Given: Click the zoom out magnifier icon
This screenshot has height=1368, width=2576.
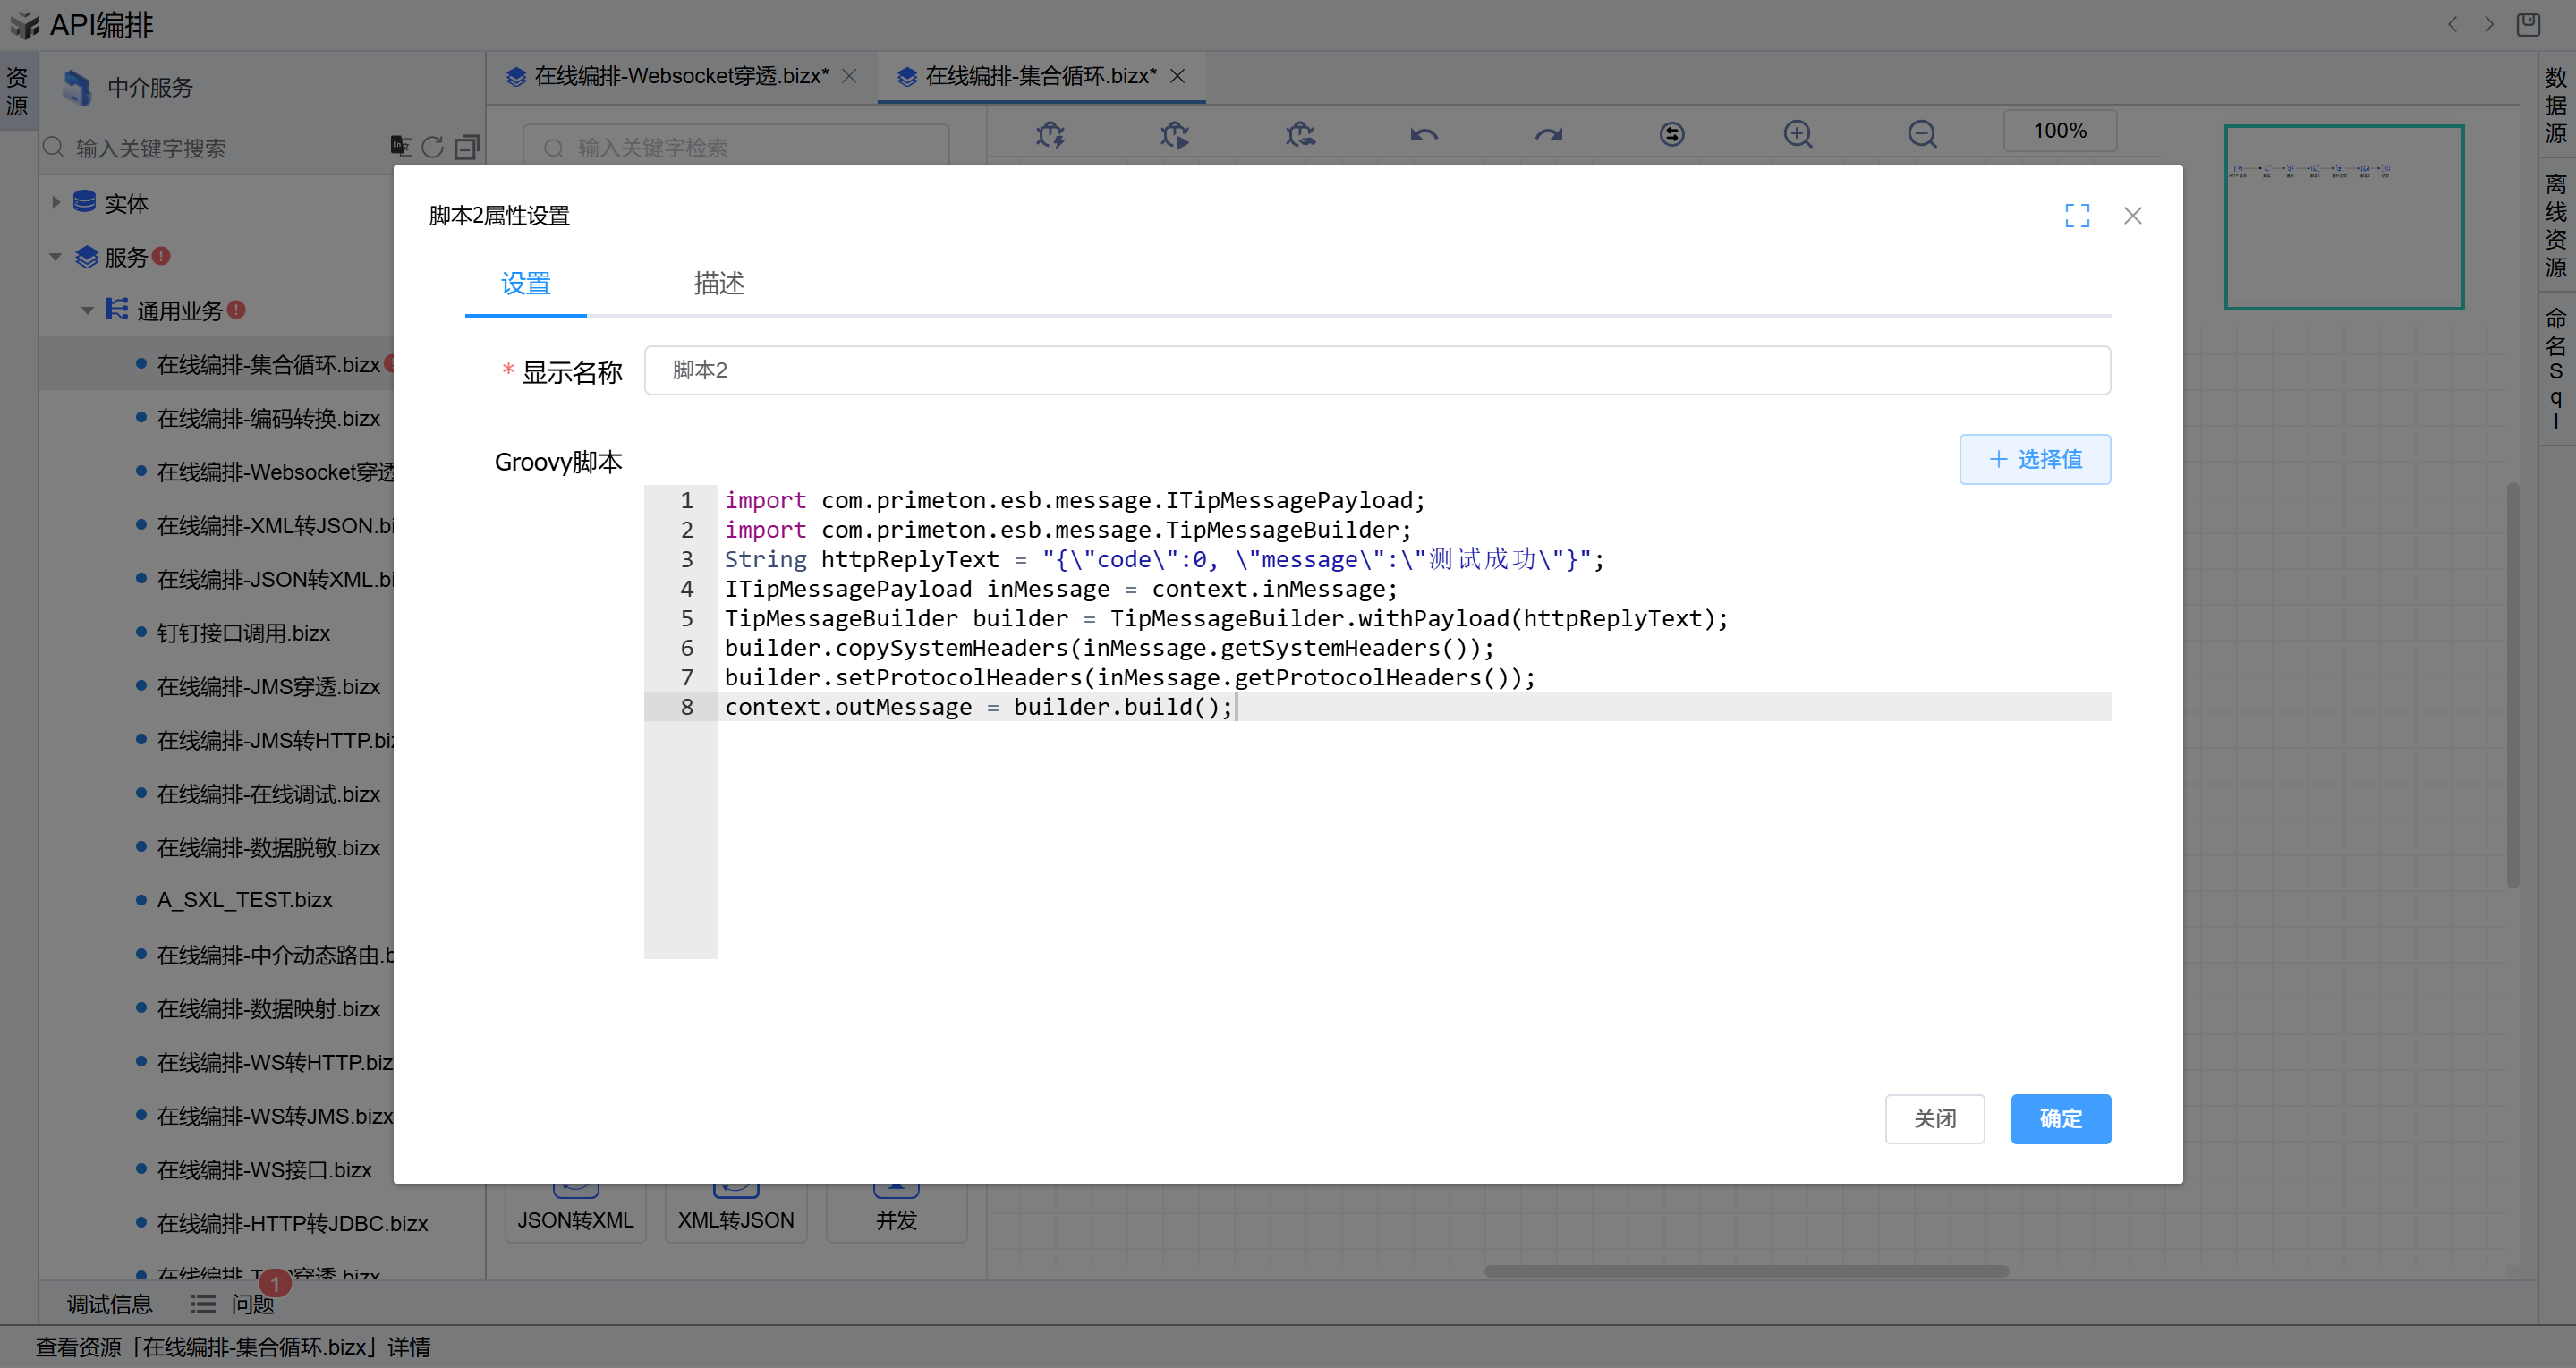Looking at the screenshot, I should (1921, 134).
